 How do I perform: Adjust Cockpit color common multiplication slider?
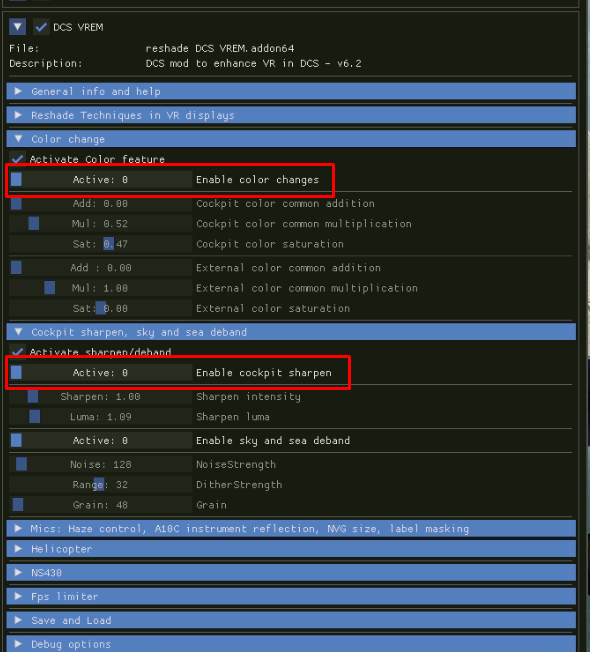pos(100,224)
